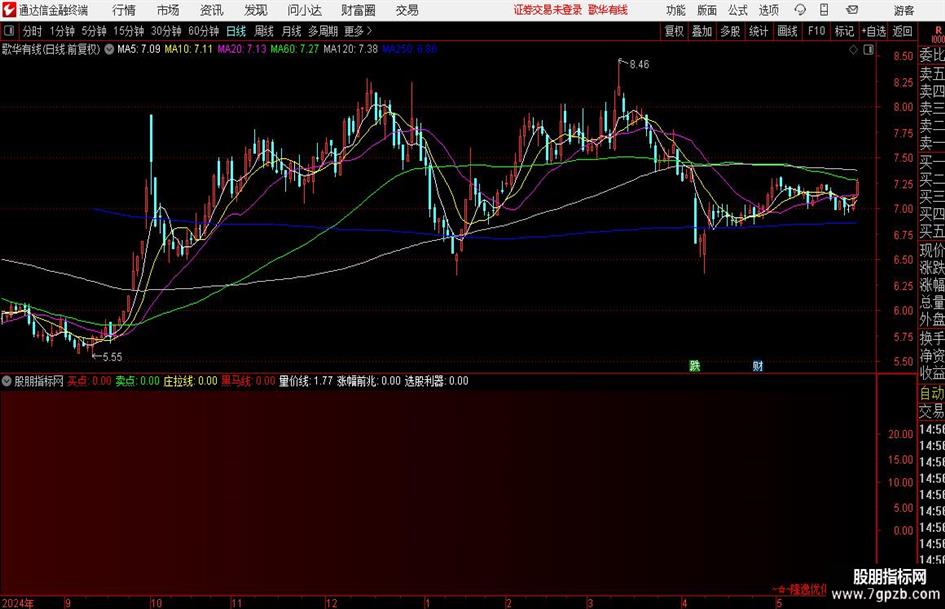
Task: Click 歌华有线 stock name in title bar
Action: pyautogui.click(x=608, y=10)
